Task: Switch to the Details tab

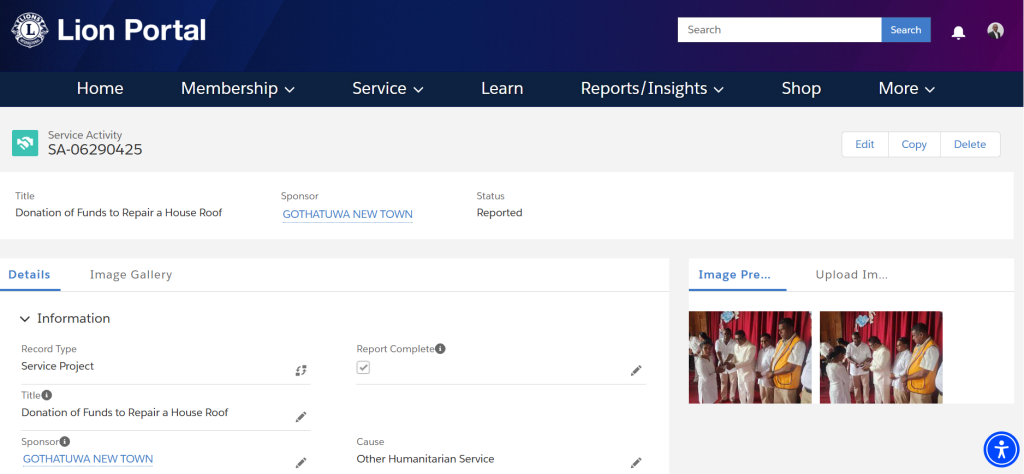Action: coord(29,275)
